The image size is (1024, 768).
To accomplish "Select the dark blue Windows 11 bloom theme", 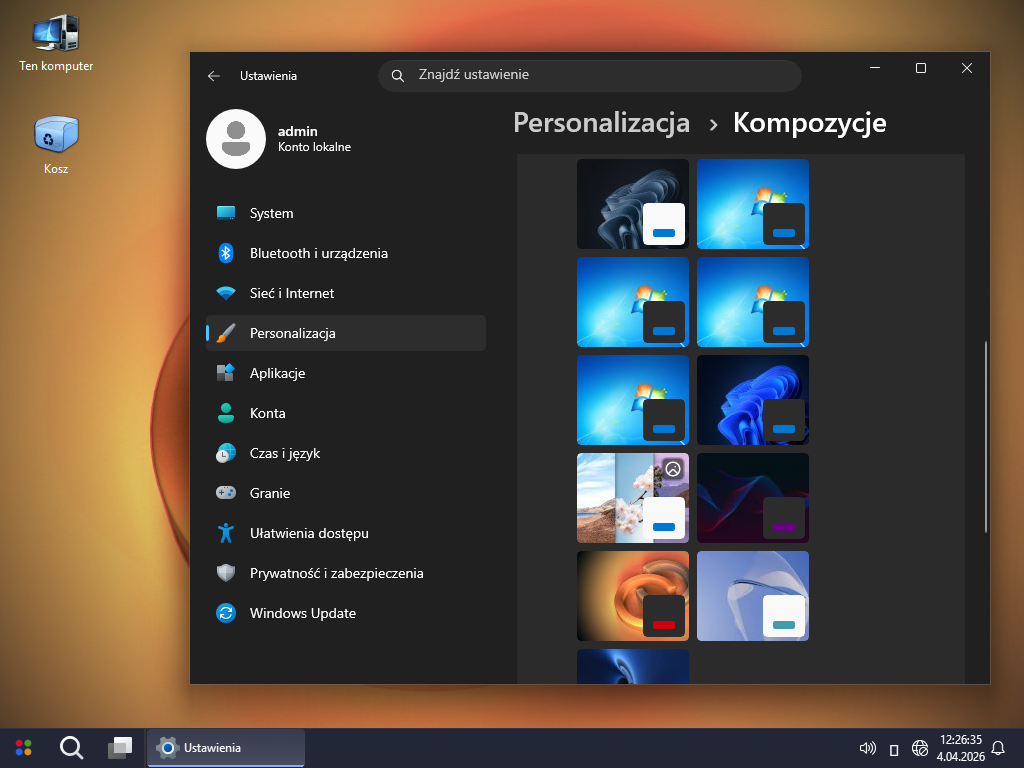I will 752,399.
